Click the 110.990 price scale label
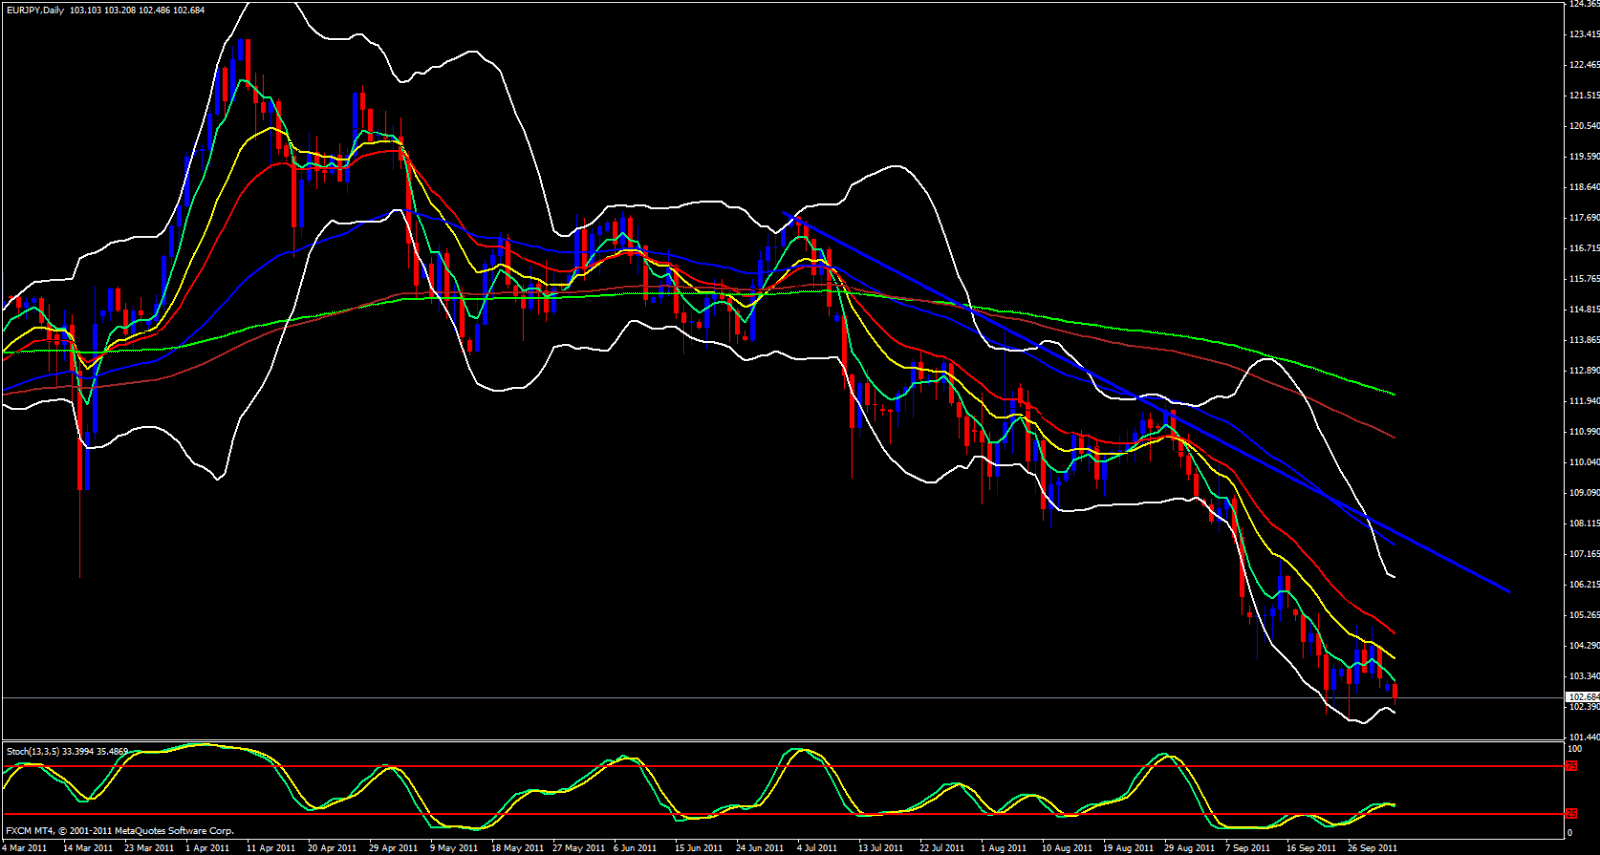This screenshot has height=855, width=1600. pyautogui.click(x=1584, y=432)
